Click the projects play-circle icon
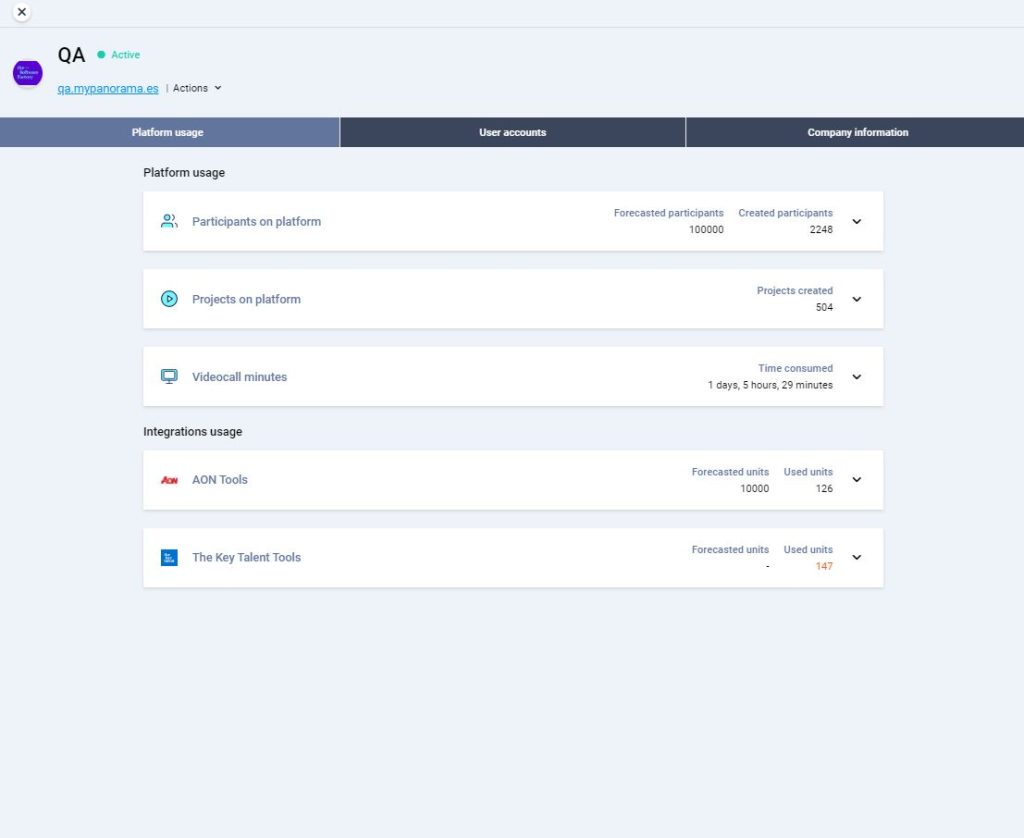 click(169, 299)
